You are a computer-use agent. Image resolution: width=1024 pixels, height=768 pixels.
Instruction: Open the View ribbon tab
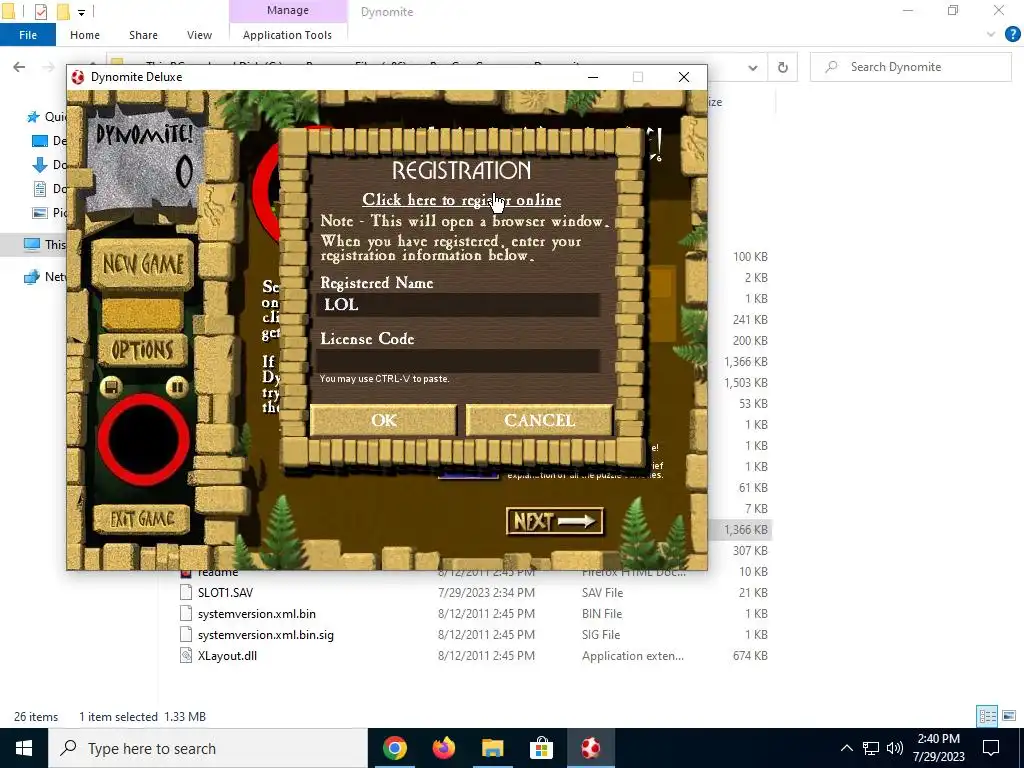[x=199, y=35]
